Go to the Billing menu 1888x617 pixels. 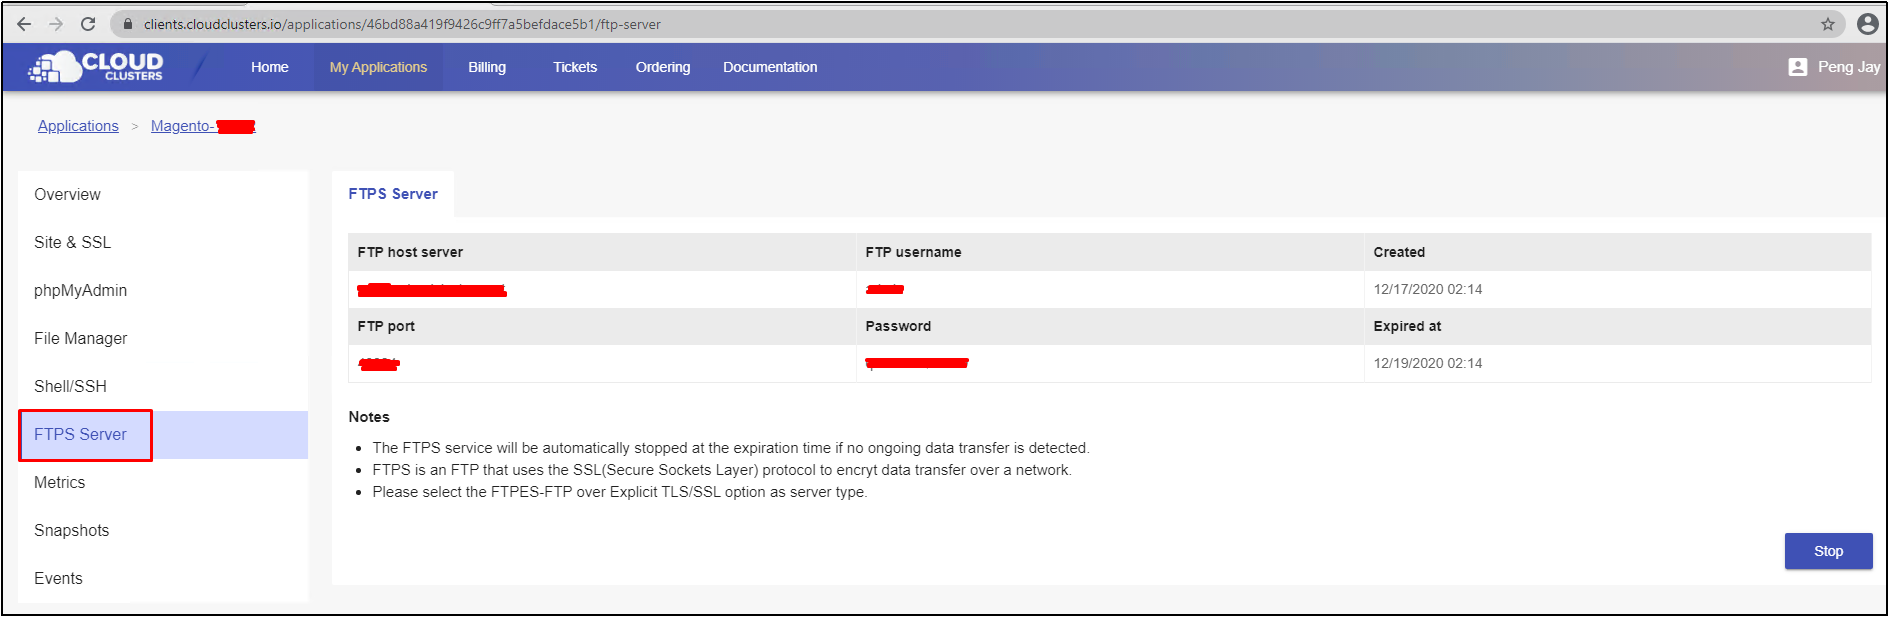[487, 67]
